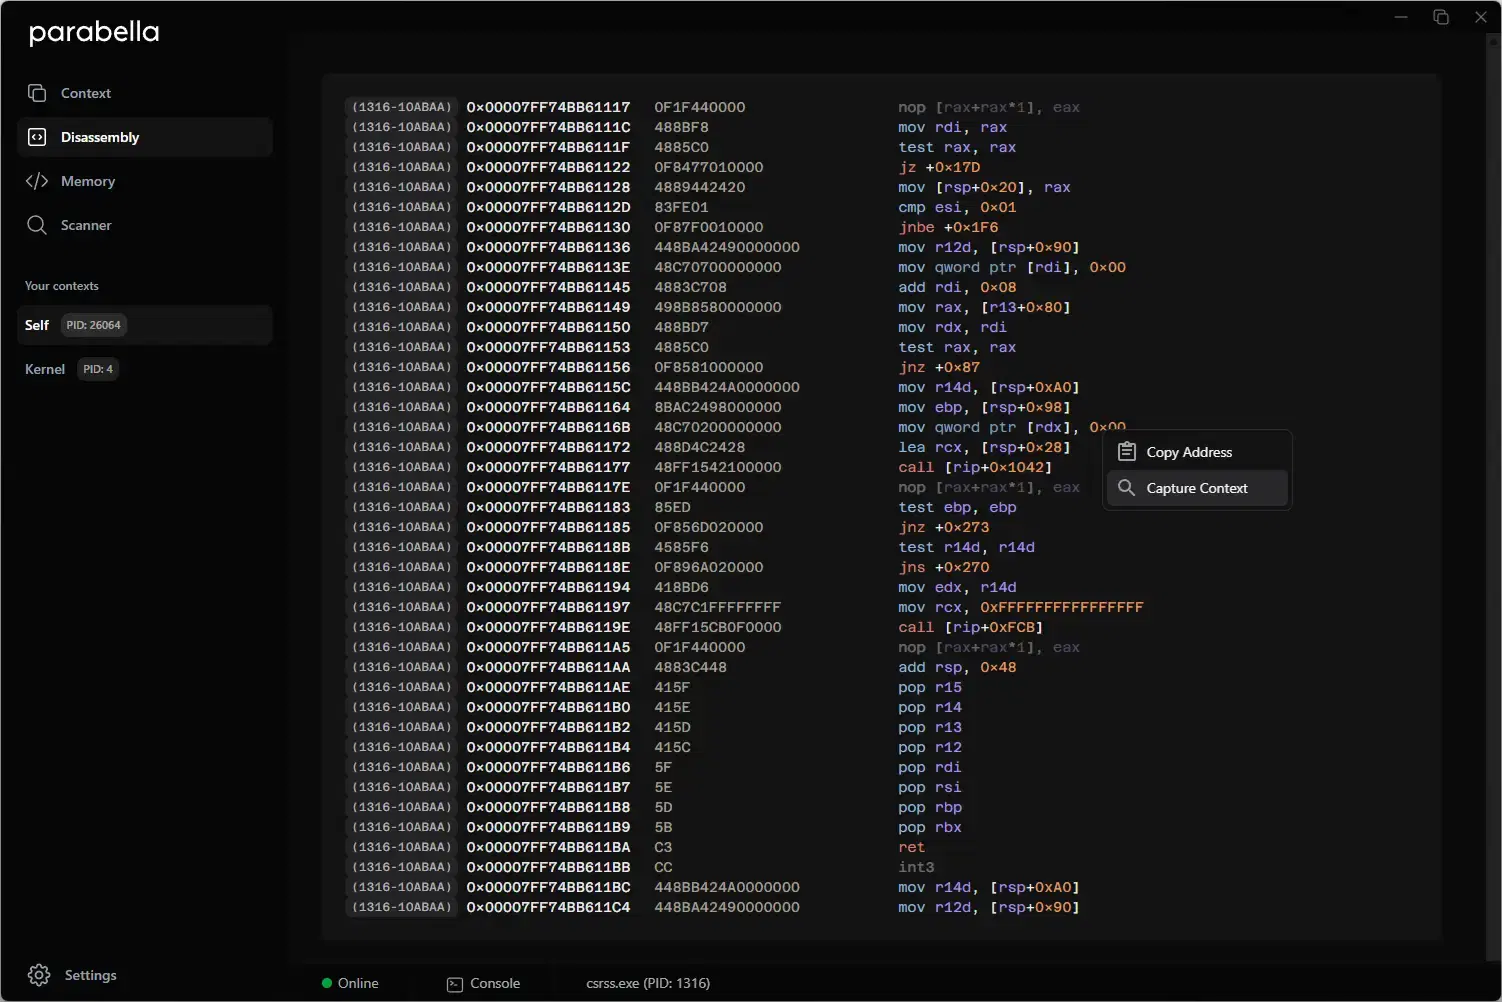Click the PID 4 badge next to Kernel
Screen dimensions: 1502x1002
coord(97,369)
